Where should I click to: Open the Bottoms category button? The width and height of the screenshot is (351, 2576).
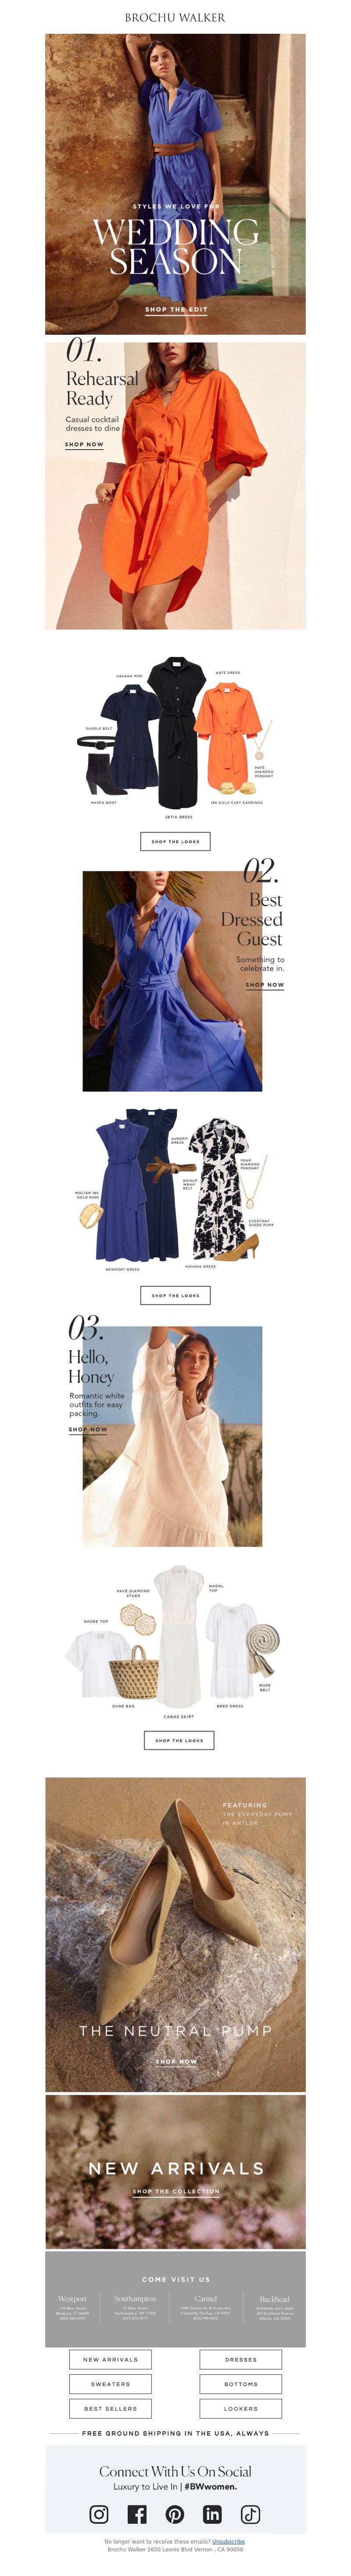[x=241, y=2384]
